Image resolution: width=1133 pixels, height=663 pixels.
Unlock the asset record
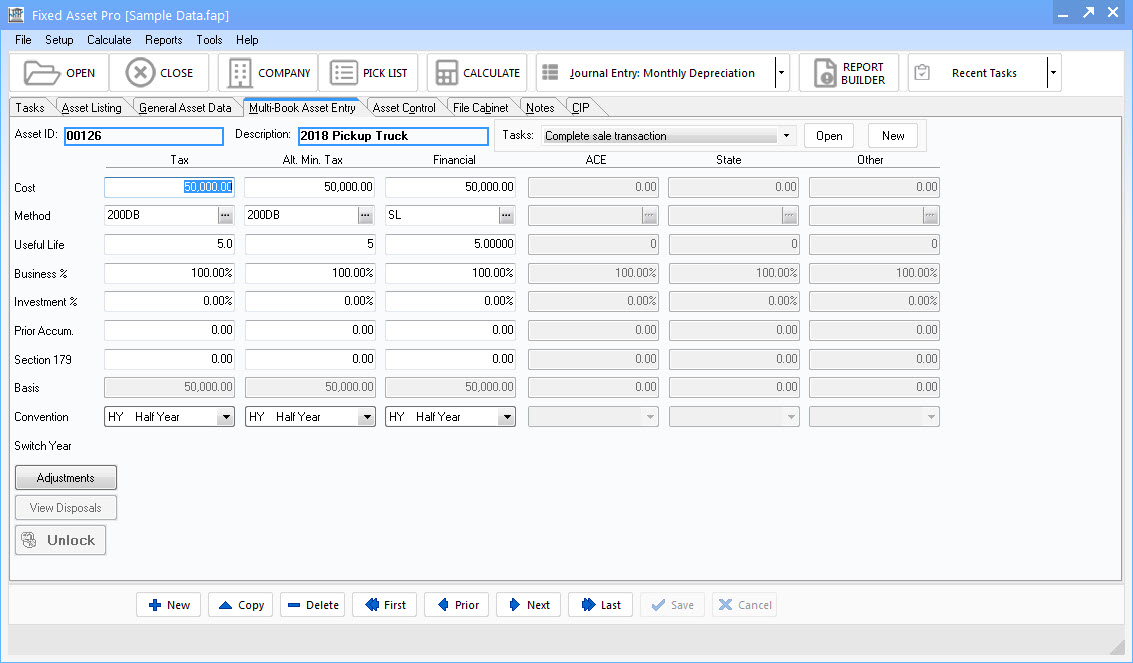[x=60, y=539]
